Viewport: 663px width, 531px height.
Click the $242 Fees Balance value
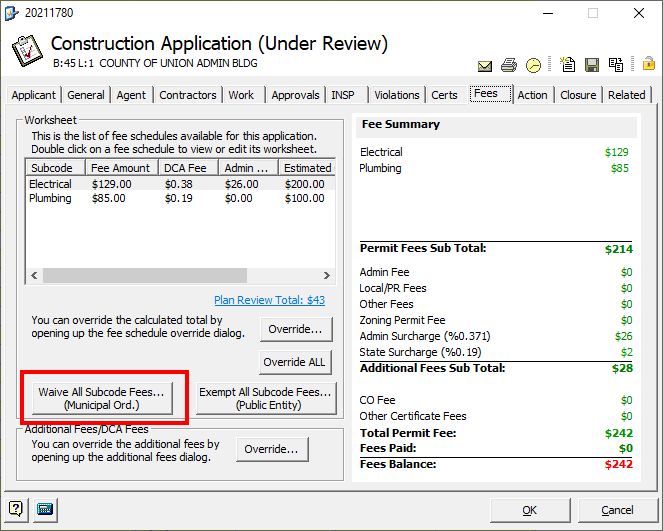pos(619,464)
